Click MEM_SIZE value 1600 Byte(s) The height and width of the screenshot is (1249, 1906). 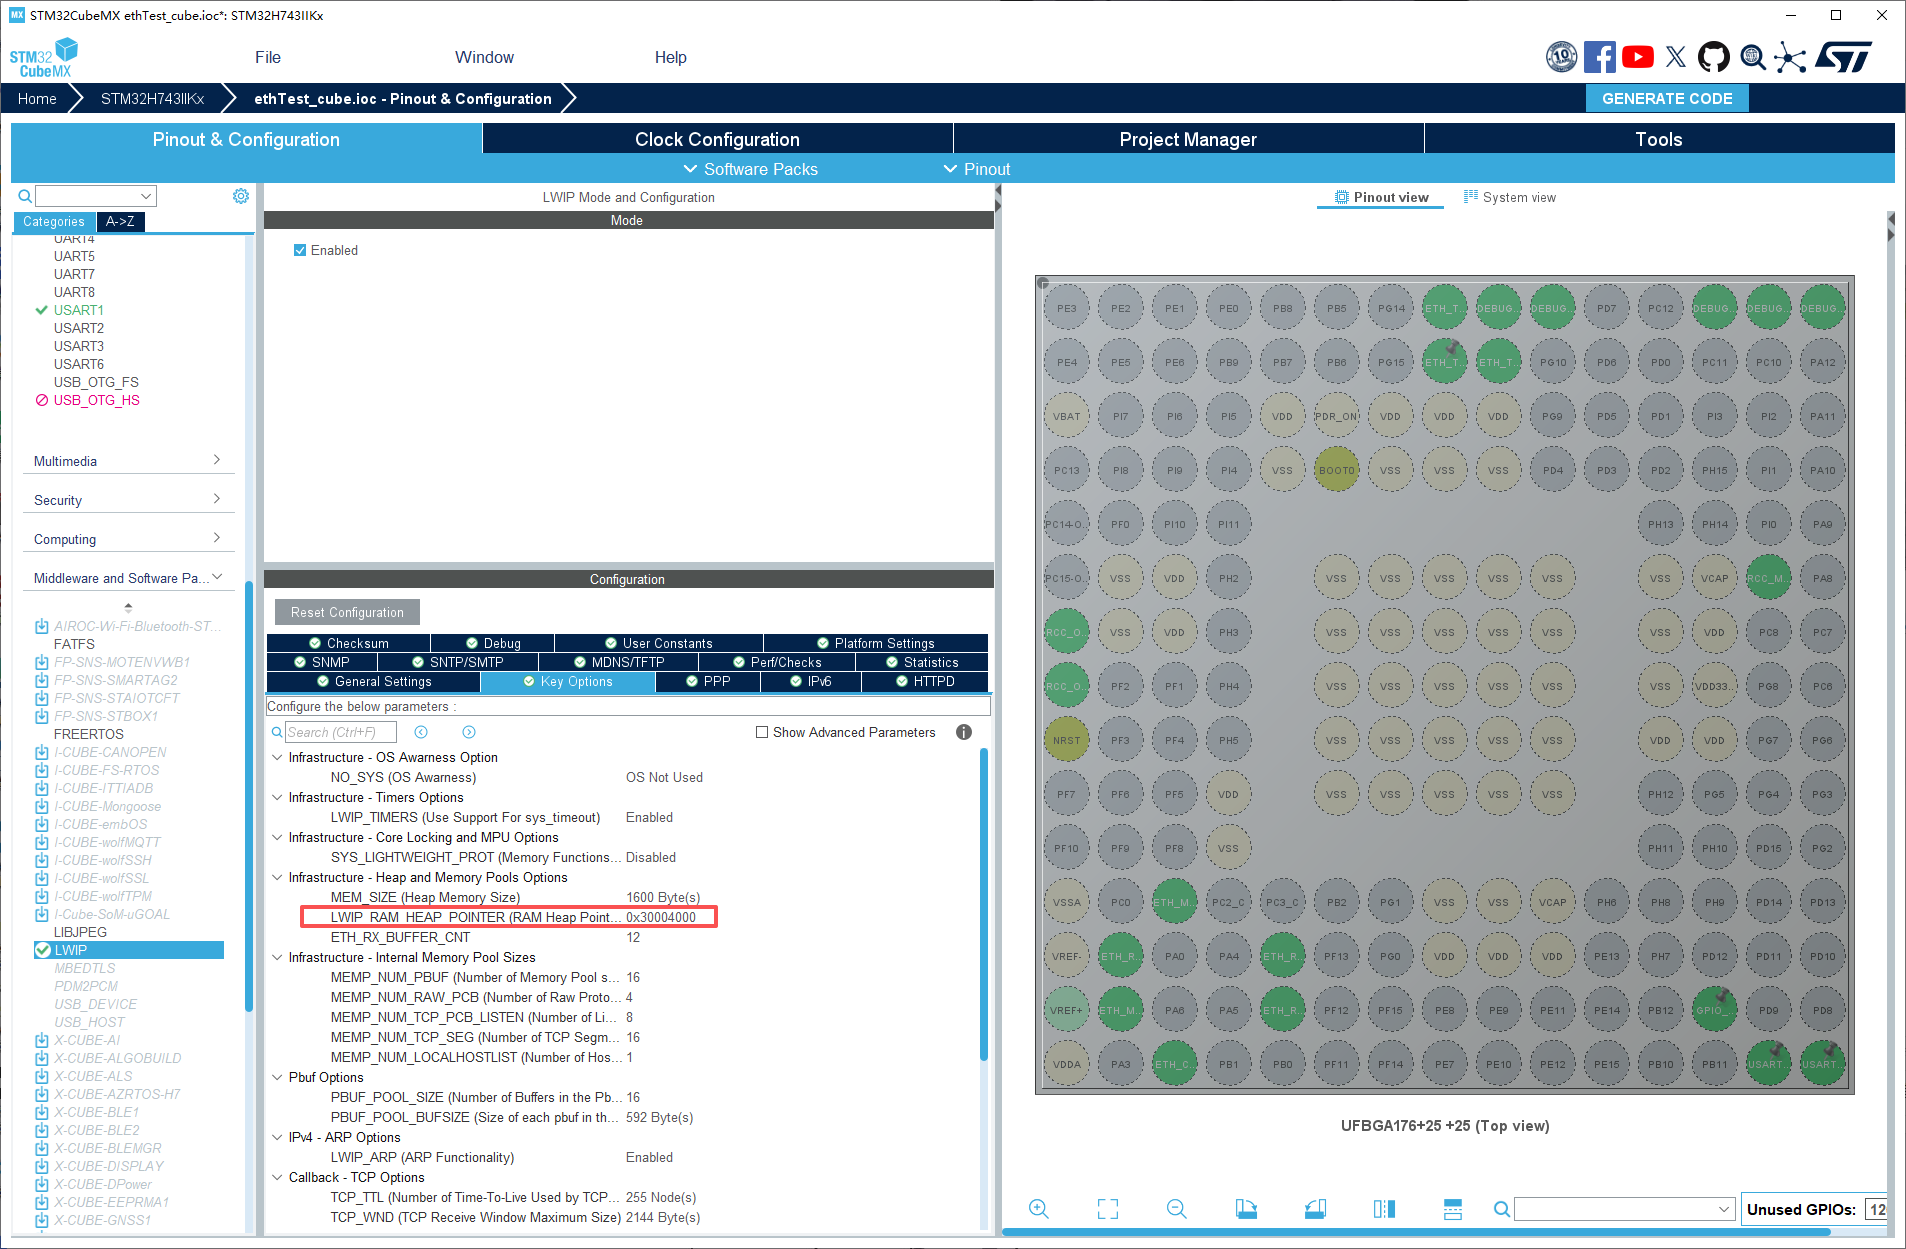(x=663, y=897)
